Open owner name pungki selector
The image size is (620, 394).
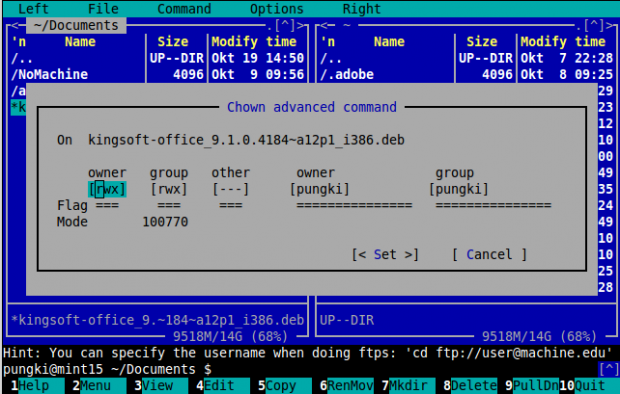pyautogui.click(x=319, y=189)
